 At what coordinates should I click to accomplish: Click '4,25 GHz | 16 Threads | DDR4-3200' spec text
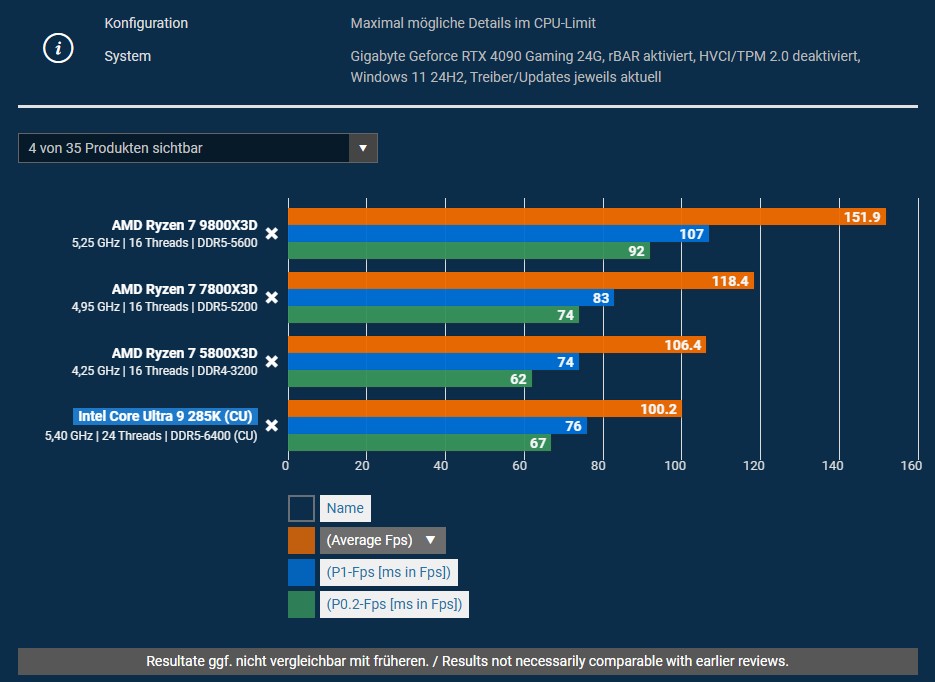[x=165, y=370]
